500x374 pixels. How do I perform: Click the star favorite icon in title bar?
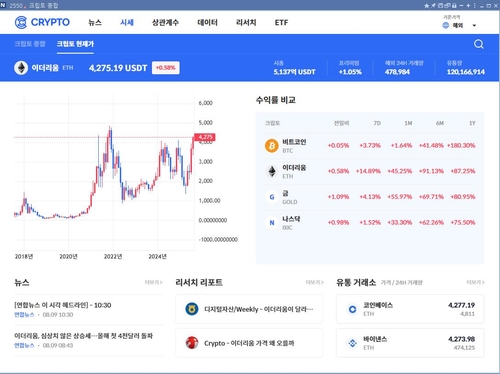(426, 6)
